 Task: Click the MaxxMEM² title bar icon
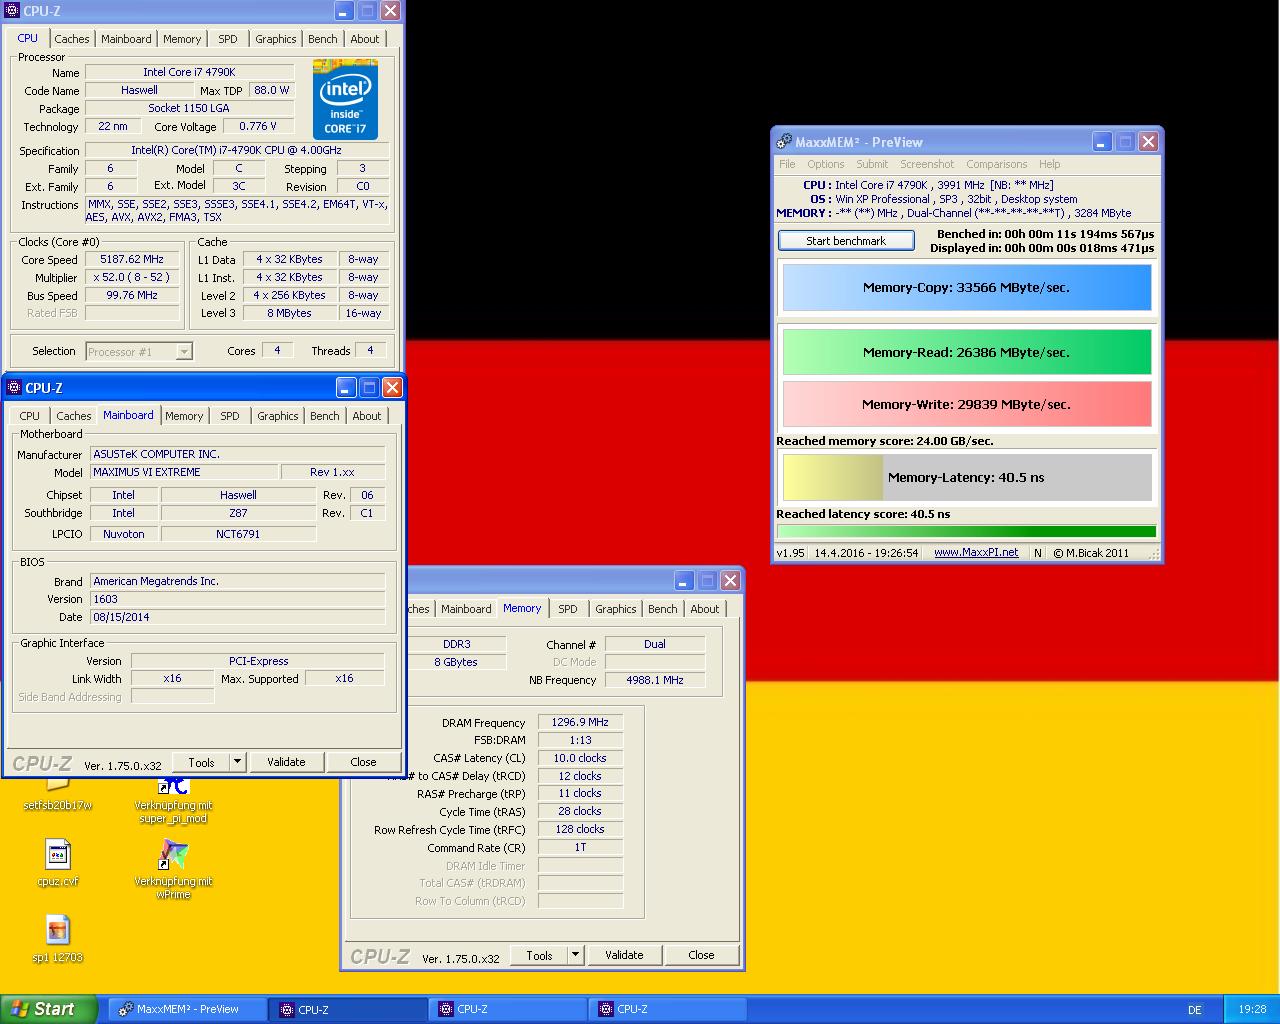pos(785,142)
